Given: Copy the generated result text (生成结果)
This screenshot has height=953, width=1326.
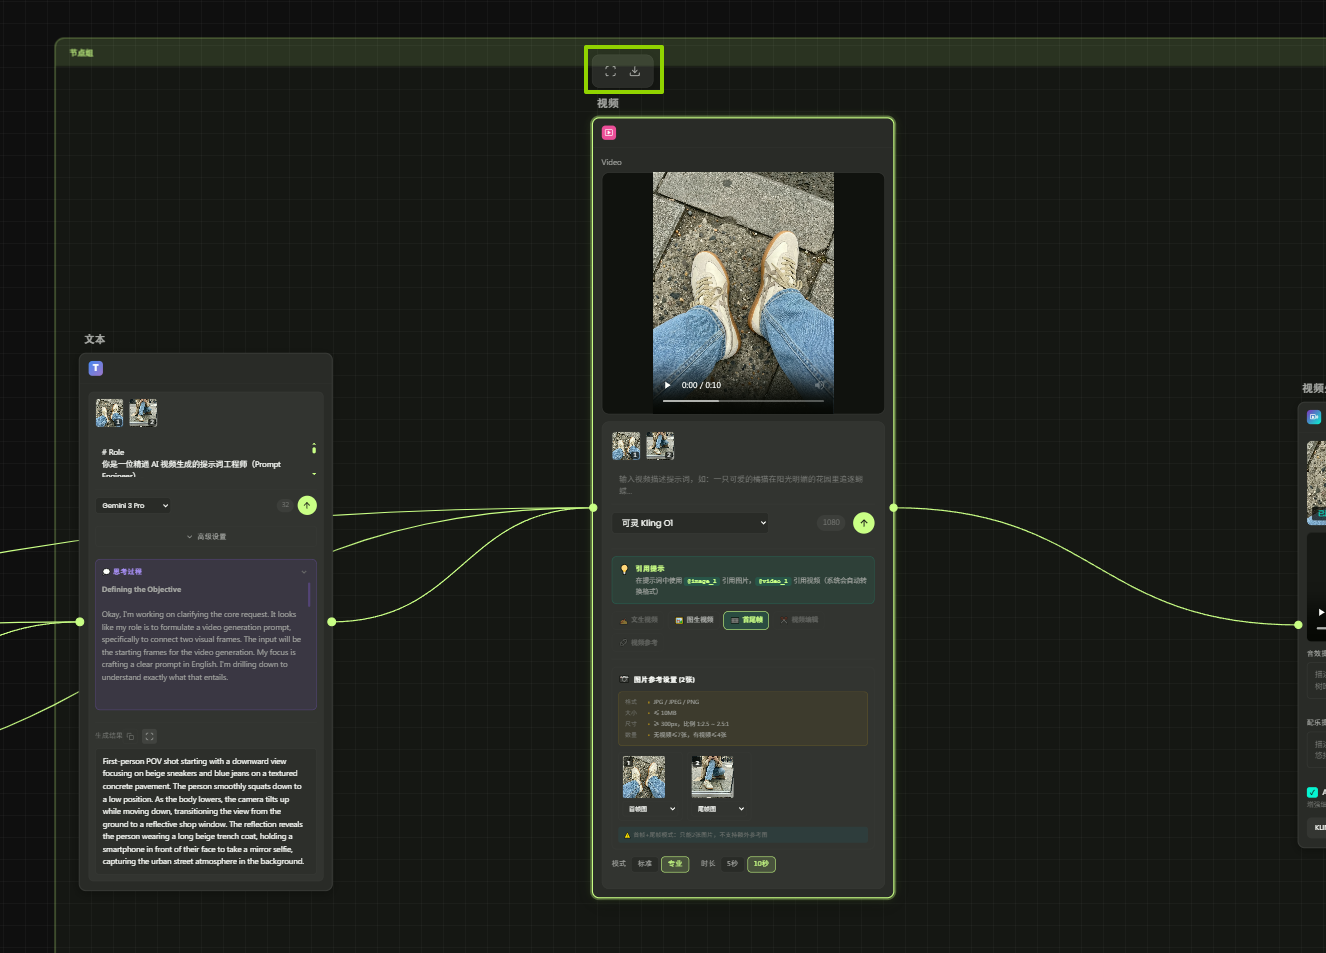Looking at the screenshot, I should click(130, 736).
